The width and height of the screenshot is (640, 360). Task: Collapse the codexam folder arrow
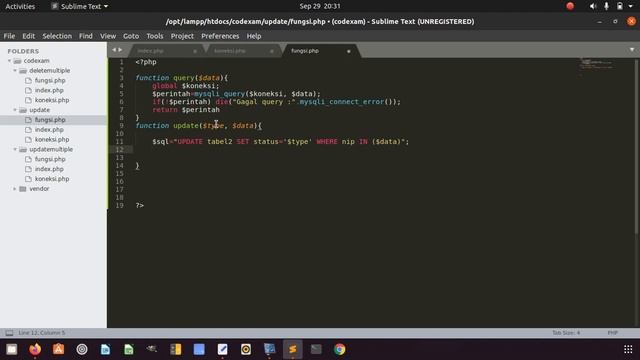[9, 61]
